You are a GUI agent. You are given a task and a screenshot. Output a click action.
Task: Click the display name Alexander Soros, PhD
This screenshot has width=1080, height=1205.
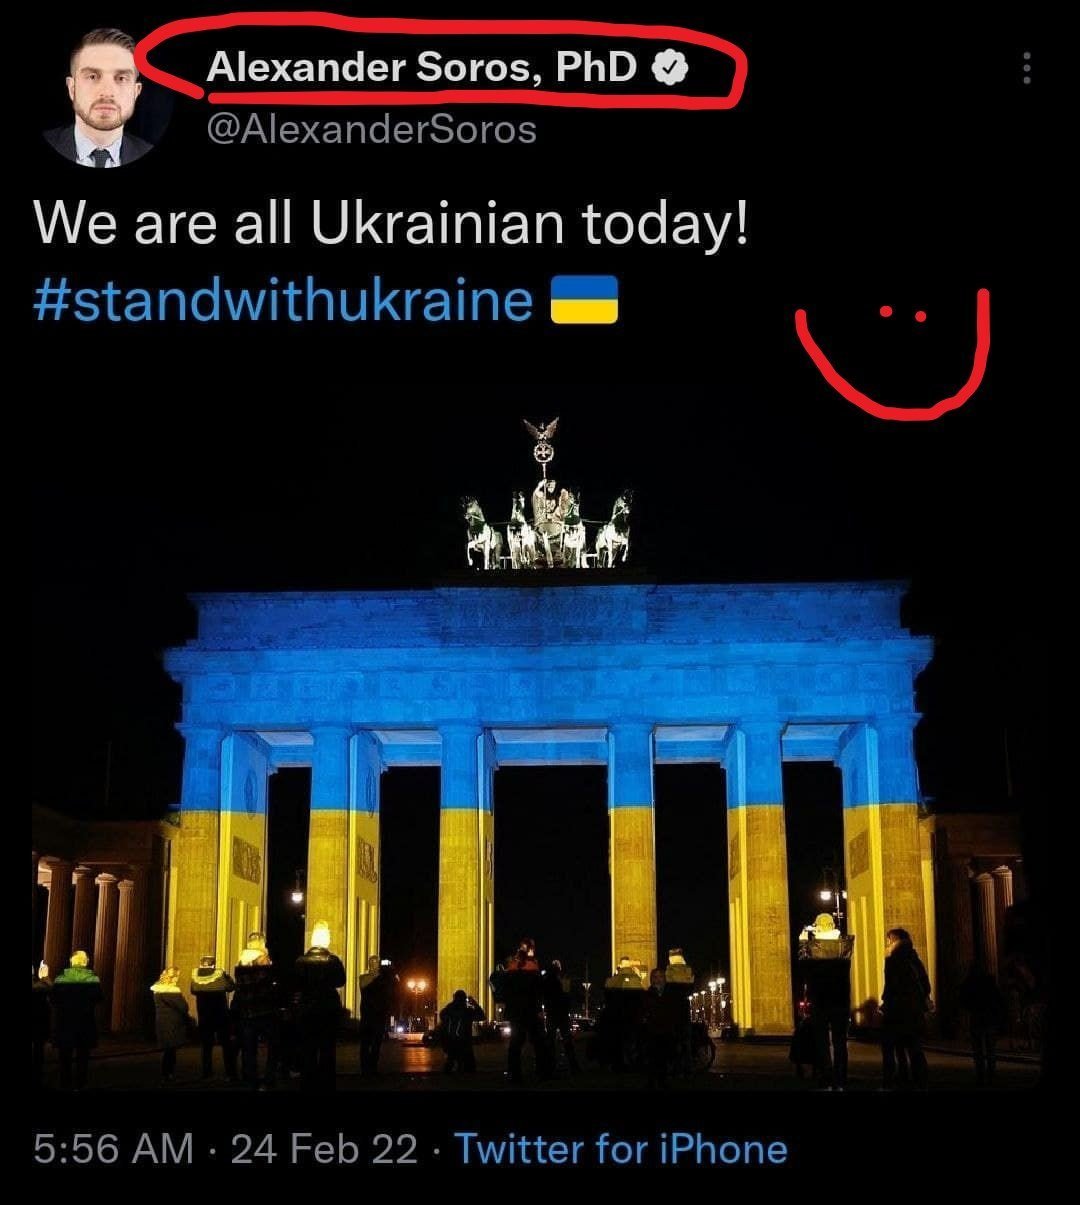click(x=422, y=68)
